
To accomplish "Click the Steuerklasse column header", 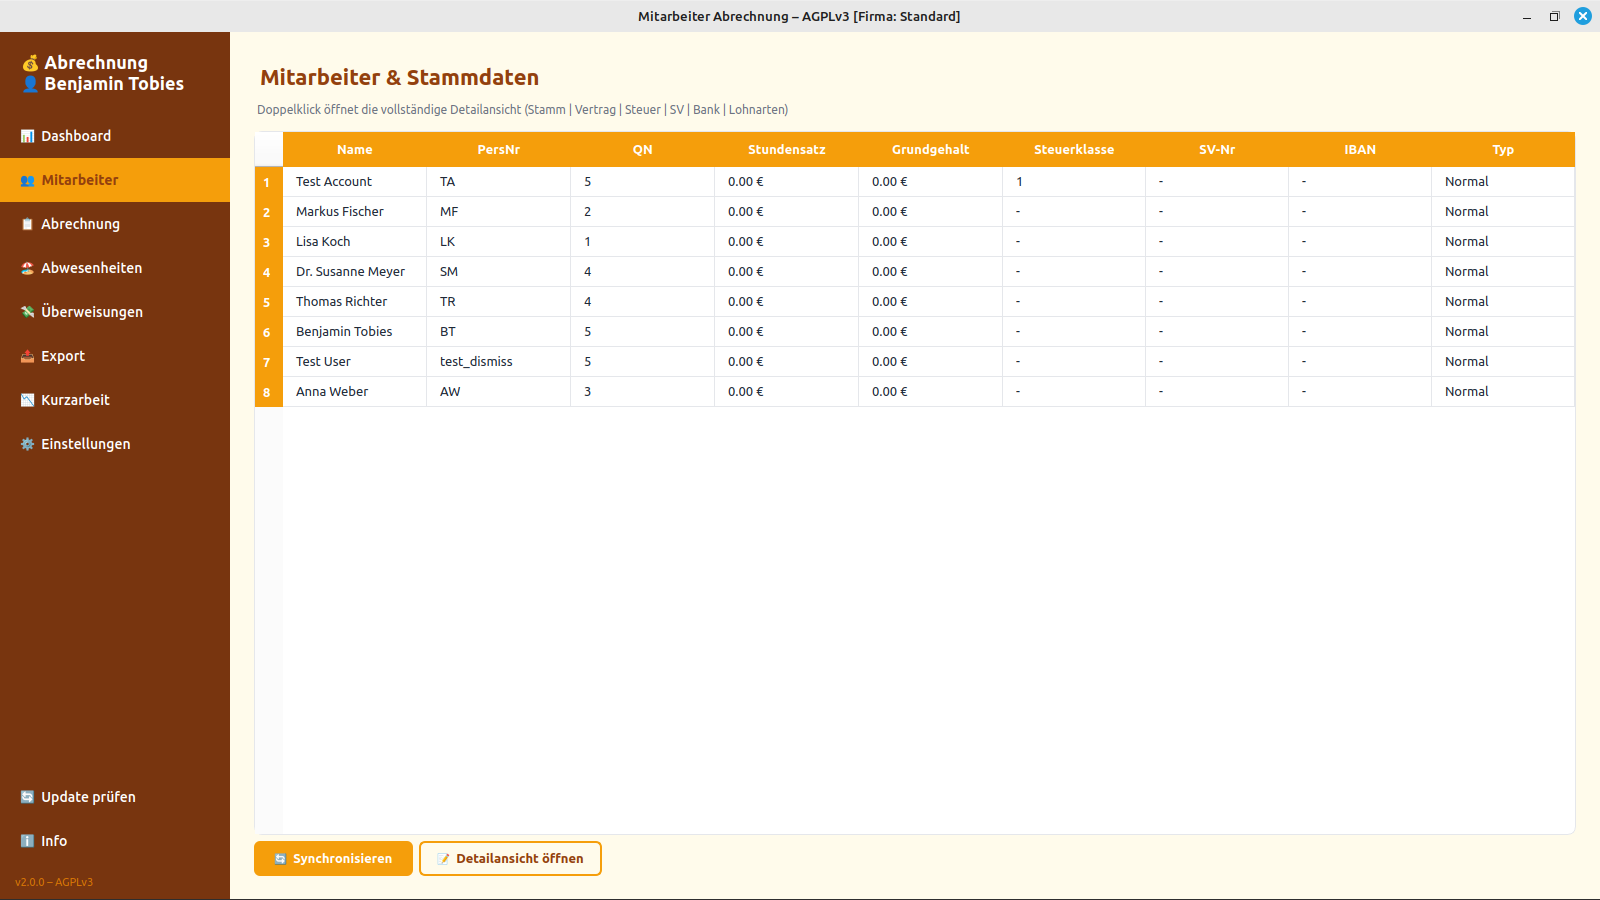I will pyautogui.click(x=1073, y=149).
